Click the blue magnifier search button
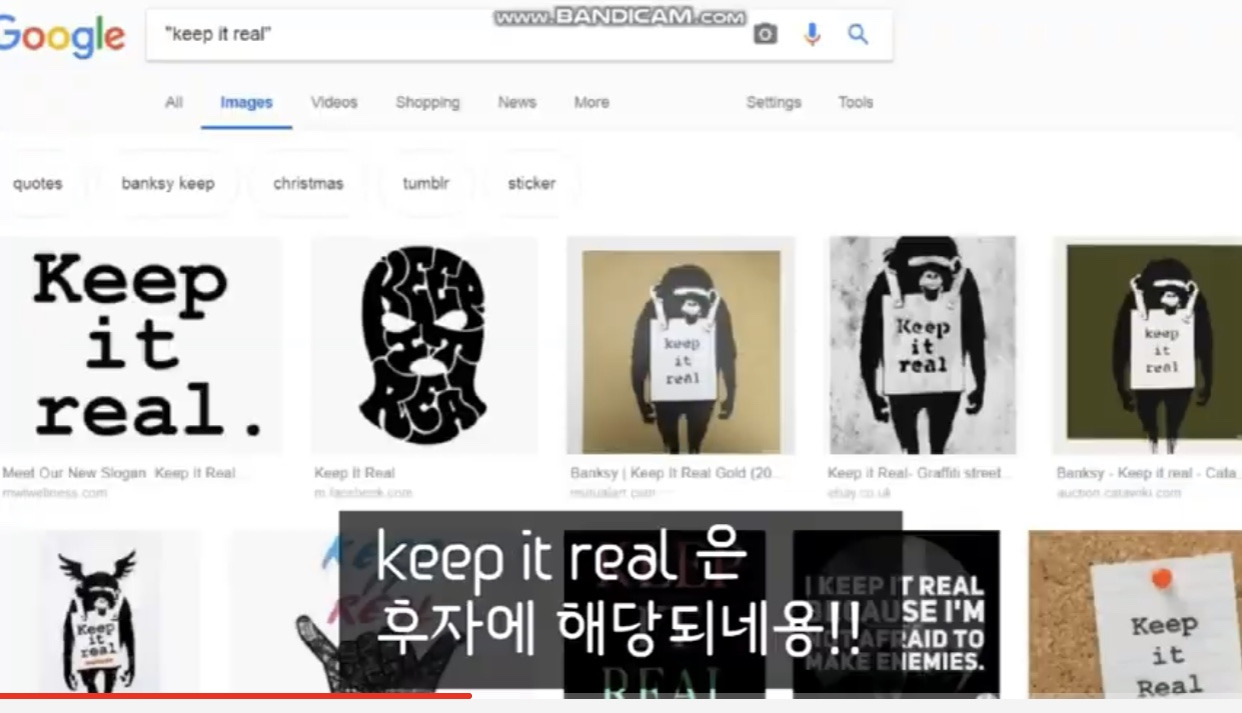1242x713 pixels. [x=858, y=34]
